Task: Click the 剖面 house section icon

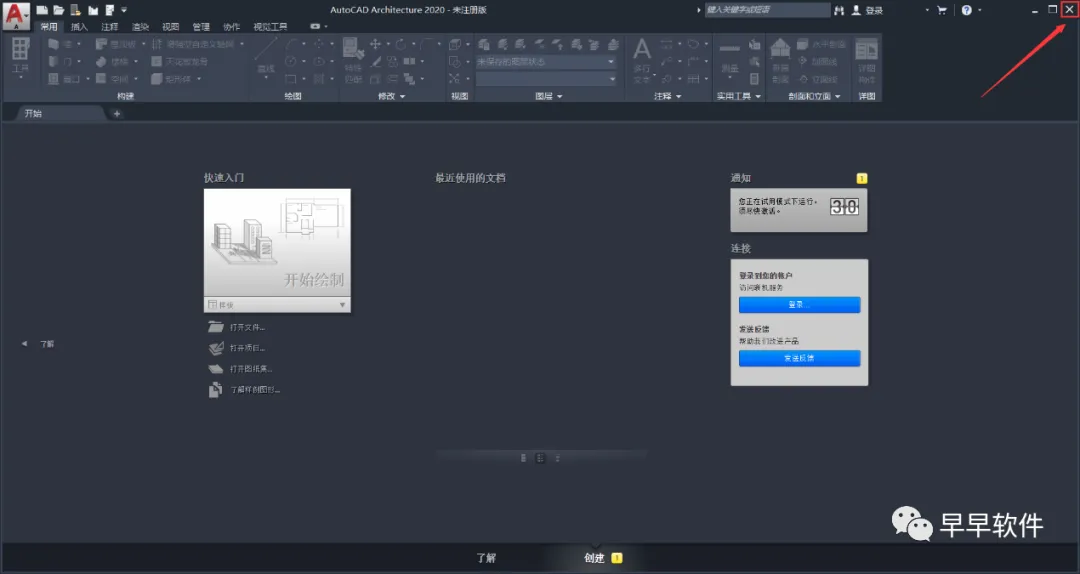Action: tap(780, 59)
